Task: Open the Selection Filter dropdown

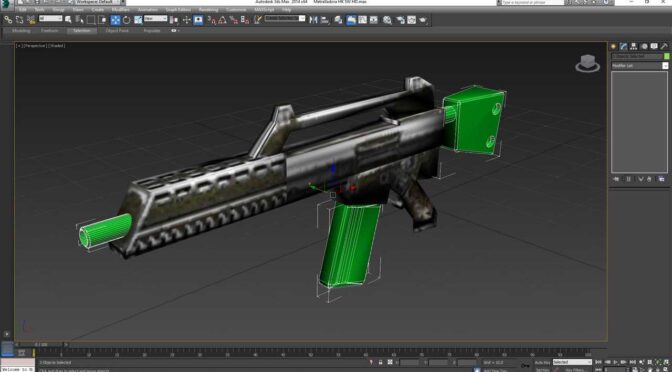Action: pyautogui.click(x=51, y=18)
